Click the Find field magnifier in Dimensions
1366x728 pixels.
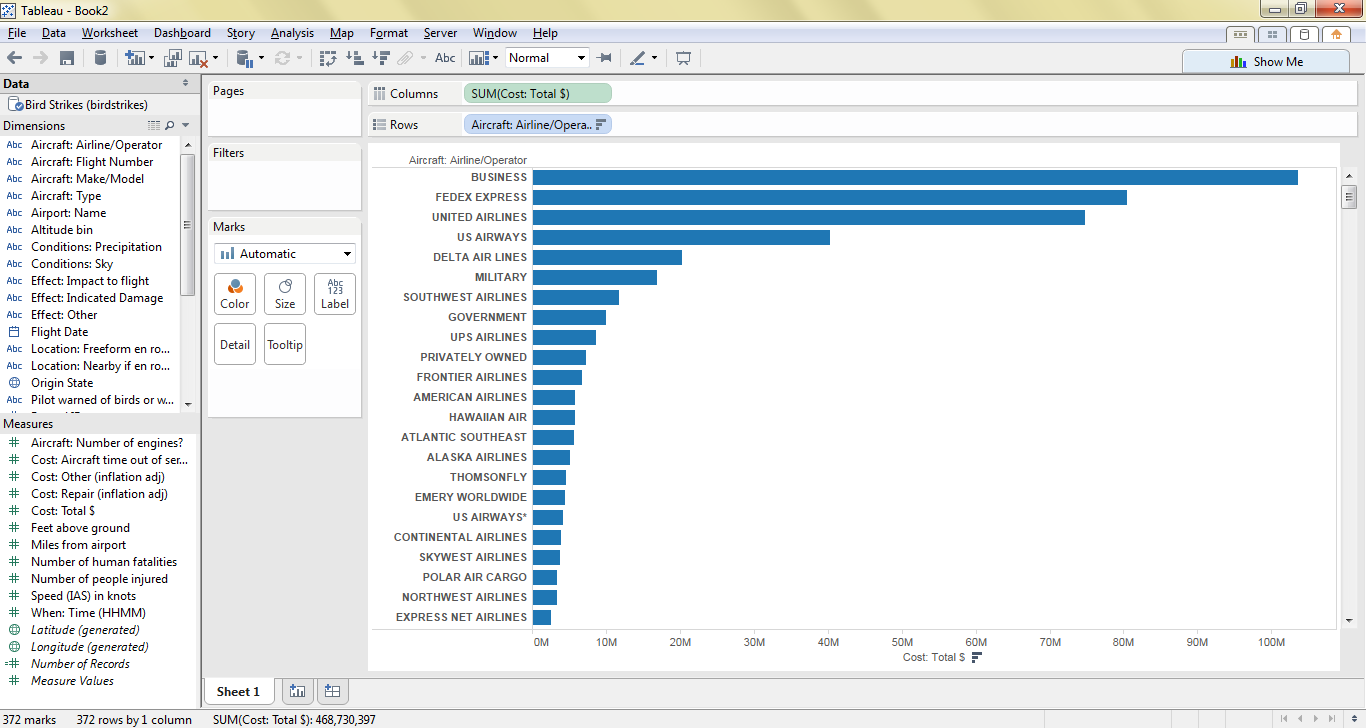pos(169,126)
